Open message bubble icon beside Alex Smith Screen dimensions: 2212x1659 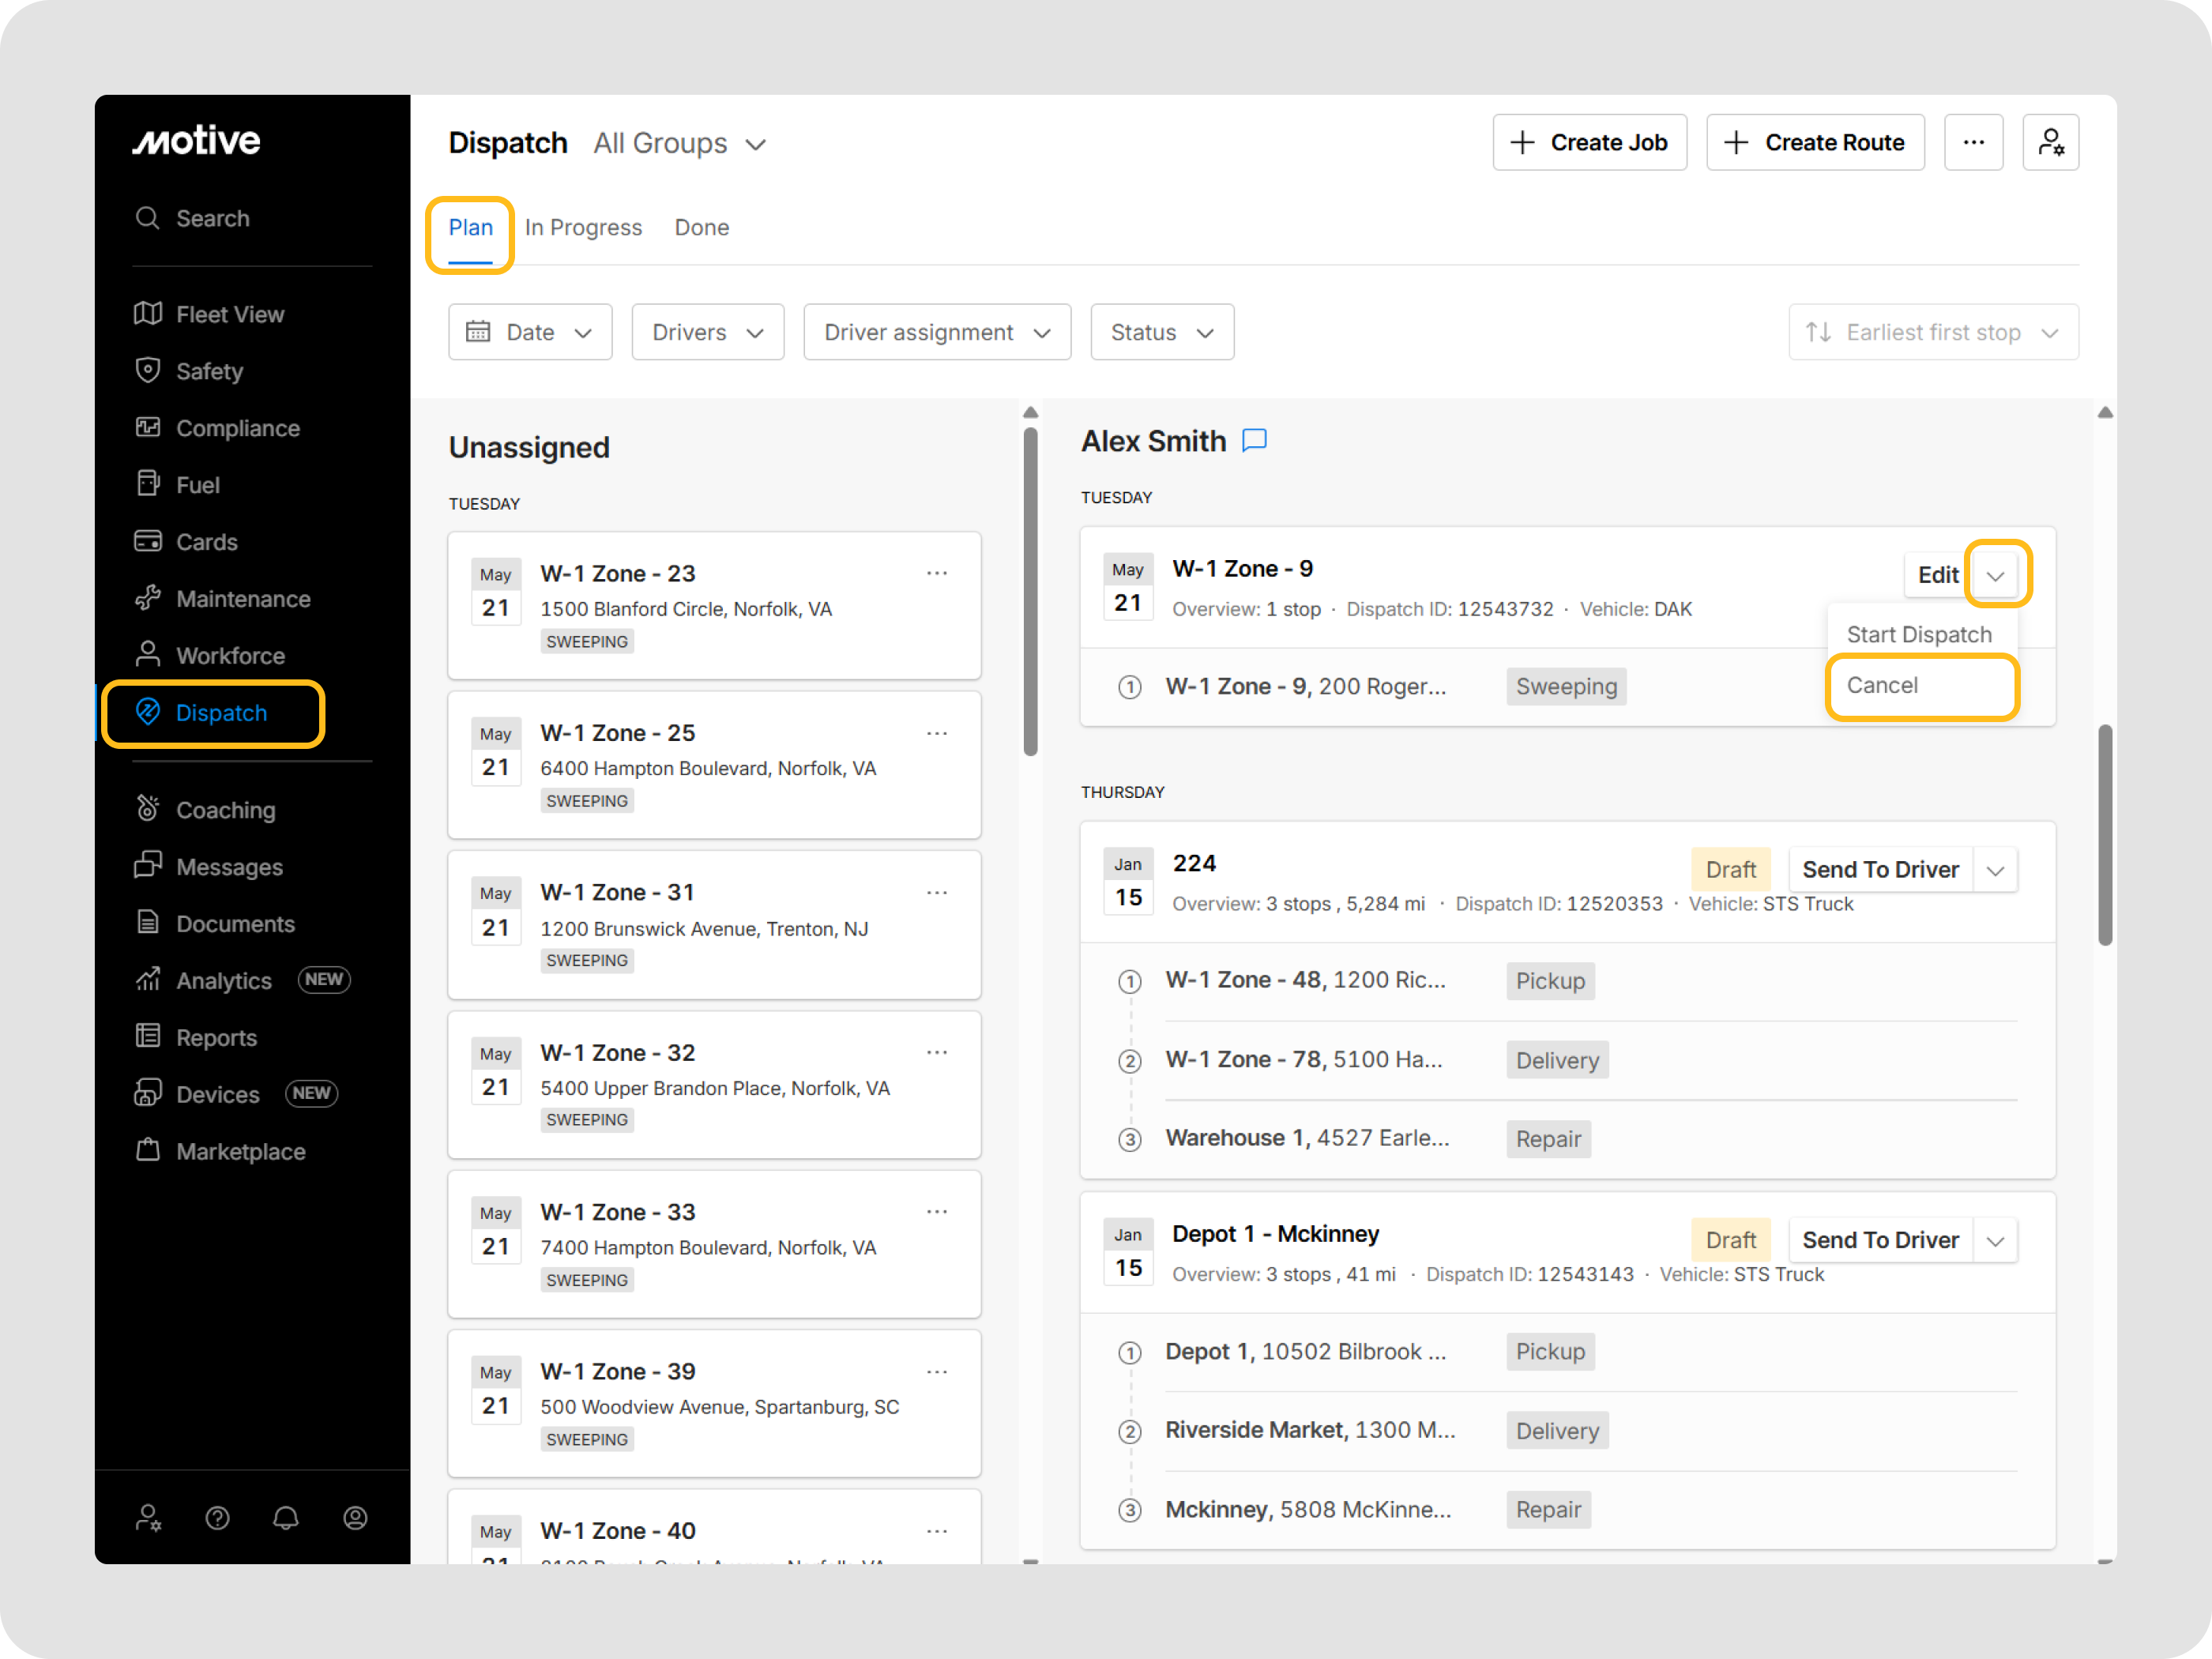(1254, 440)
